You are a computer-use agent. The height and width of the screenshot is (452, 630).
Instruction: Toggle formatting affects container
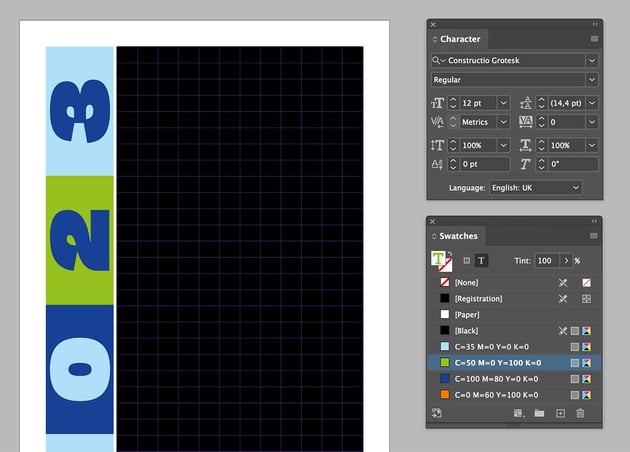pos(466,261)
